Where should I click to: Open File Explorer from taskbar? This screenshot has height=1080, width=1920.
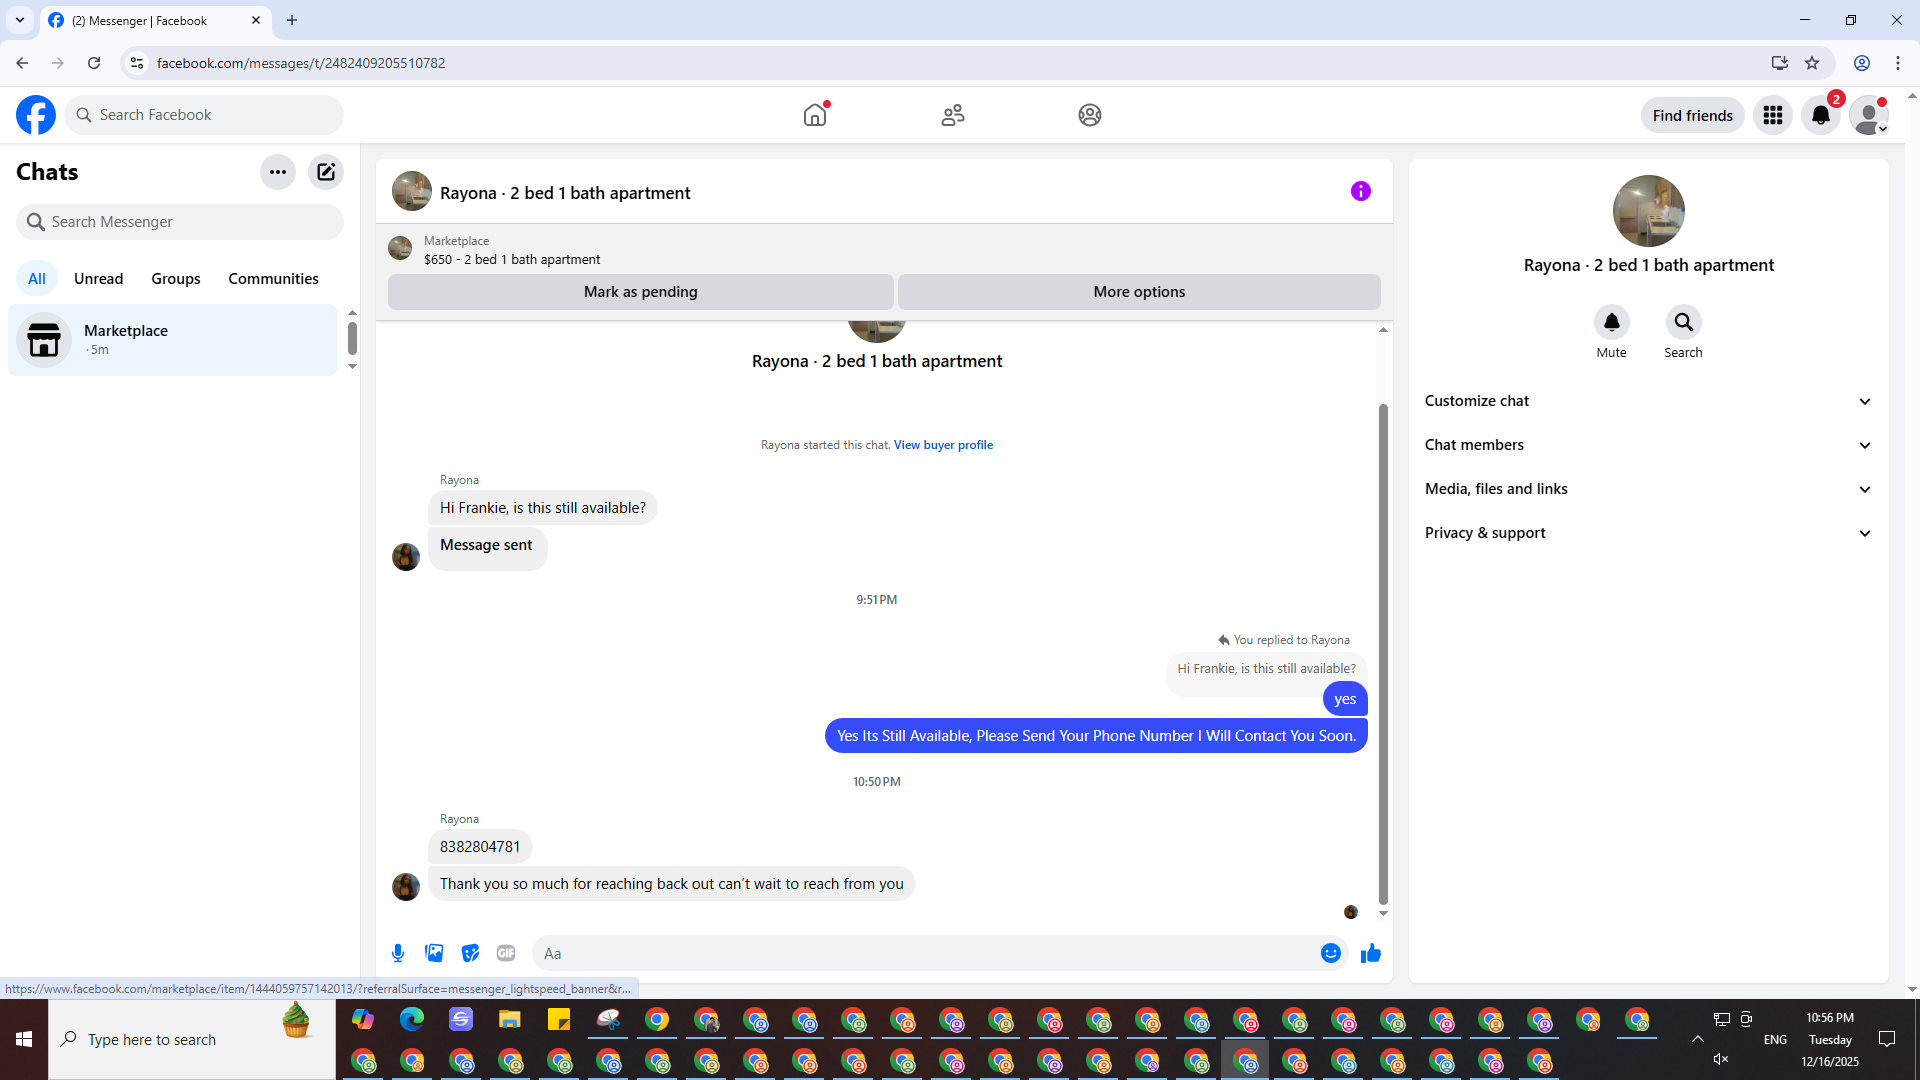(x=510, y=1019)
